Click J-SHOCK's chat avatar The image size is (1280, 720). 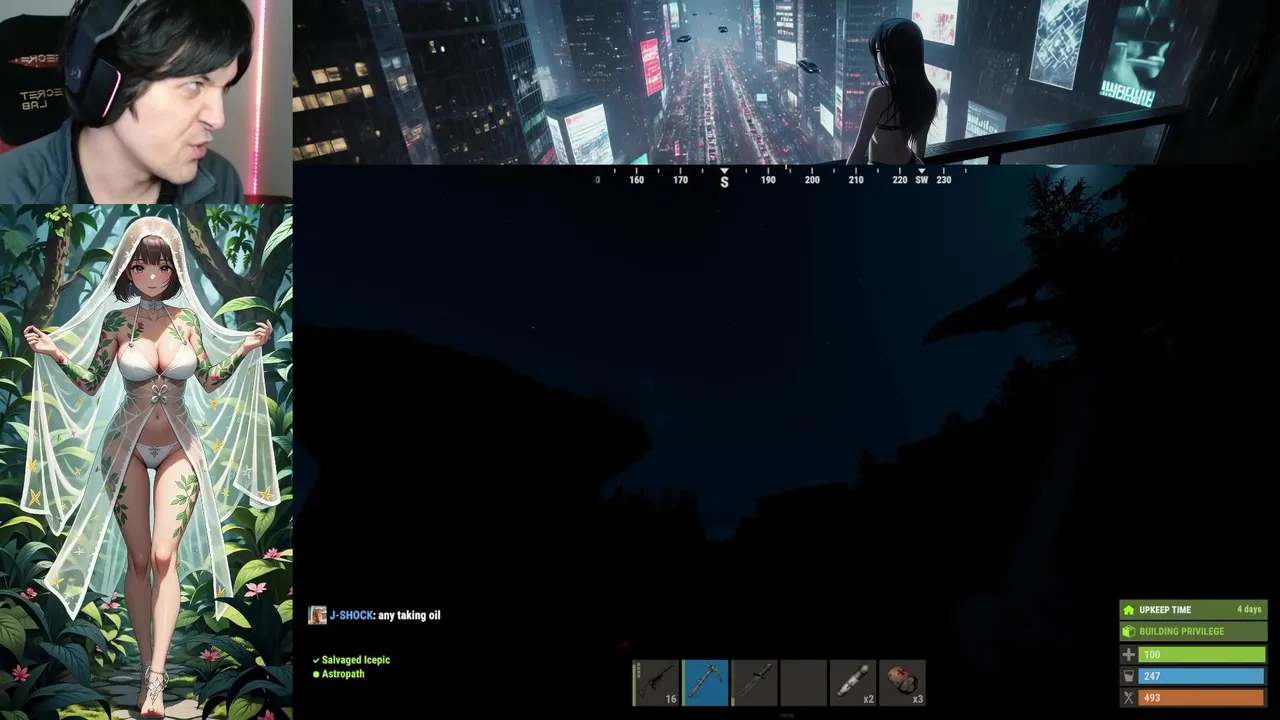(x=317, y=615)
